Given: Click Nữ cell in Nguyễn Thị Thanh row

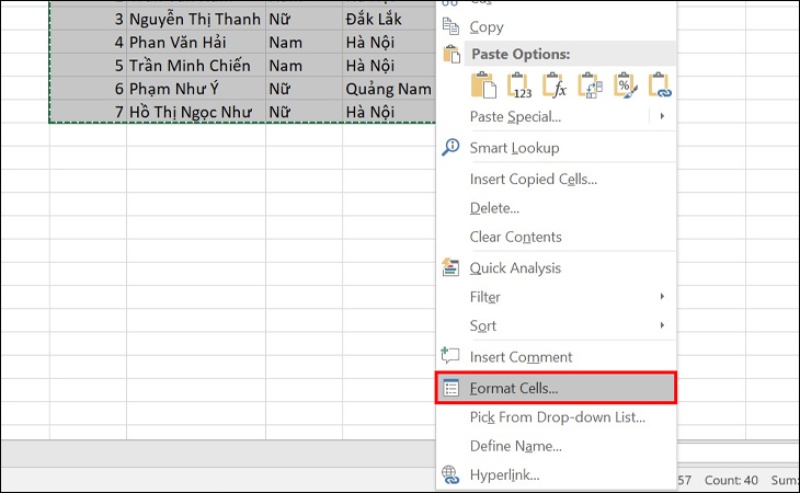Looking at the screenshot, I should point(304,19).
